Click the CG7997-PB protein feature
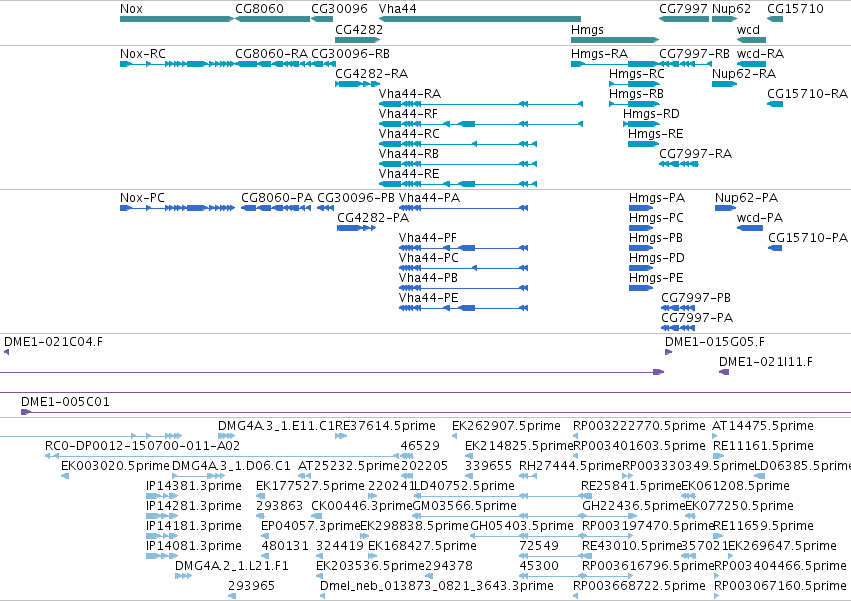Image resolution: width=851 pixels, height=601 pixels. [x=678, y=308]
